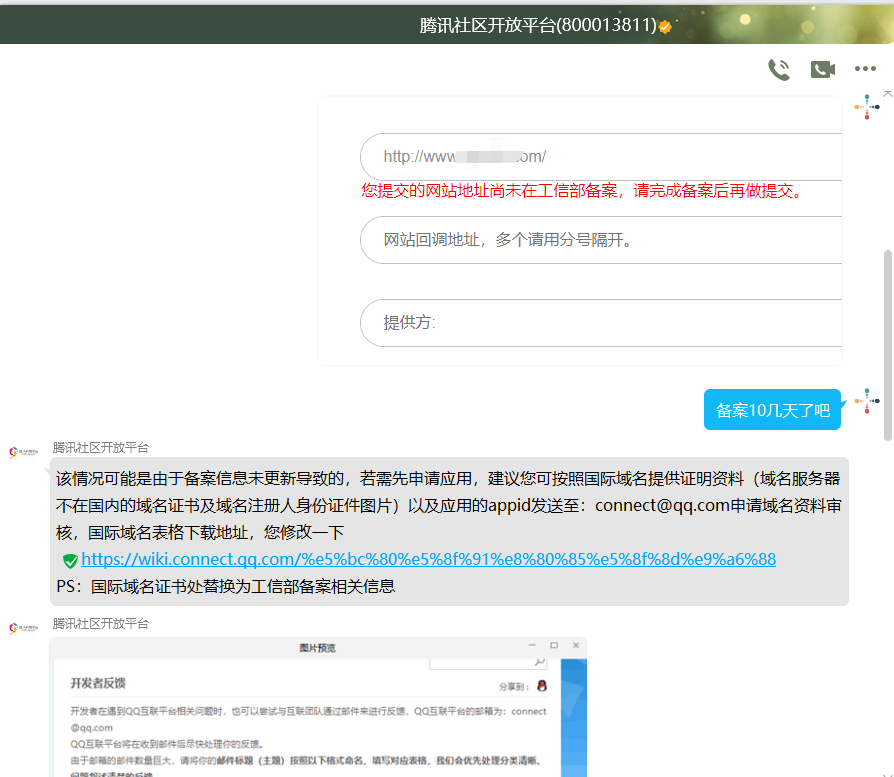The width and height of the screenshot is (894, 777).
Task: Click the green shield icon before the wiki link
Action: point(70,560)
